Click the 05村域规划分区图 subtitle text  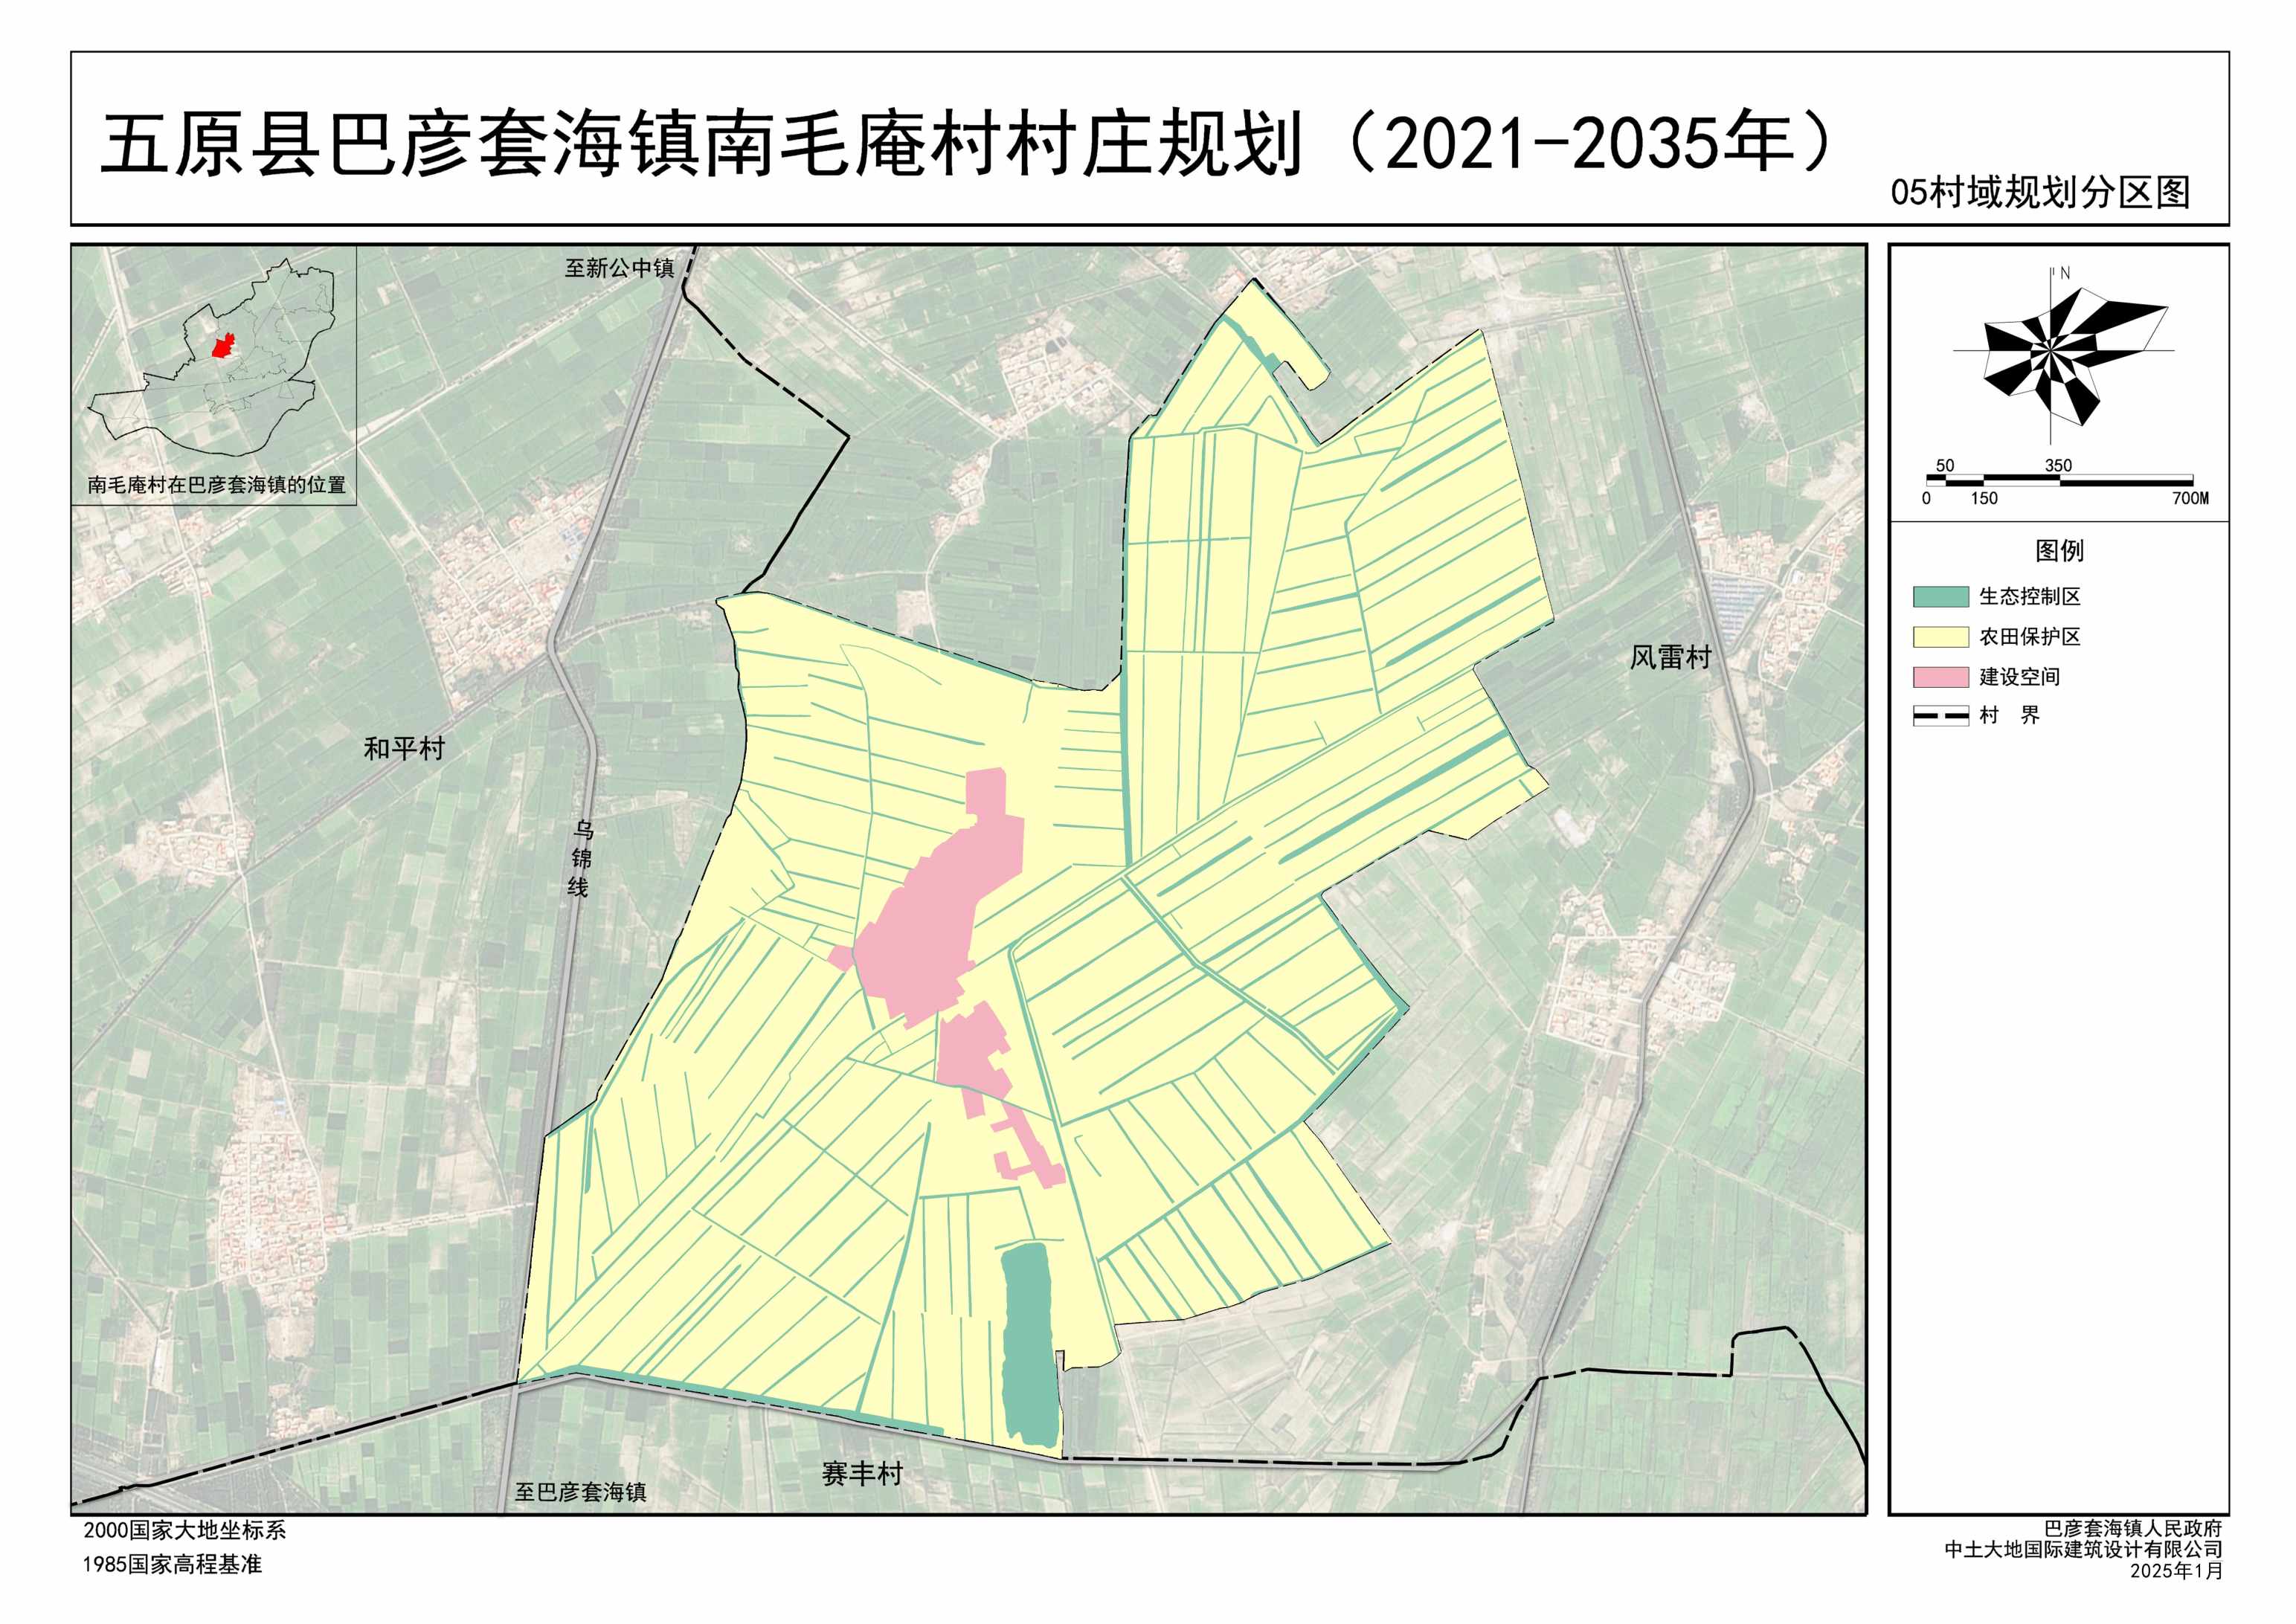tap(2039, 192)
